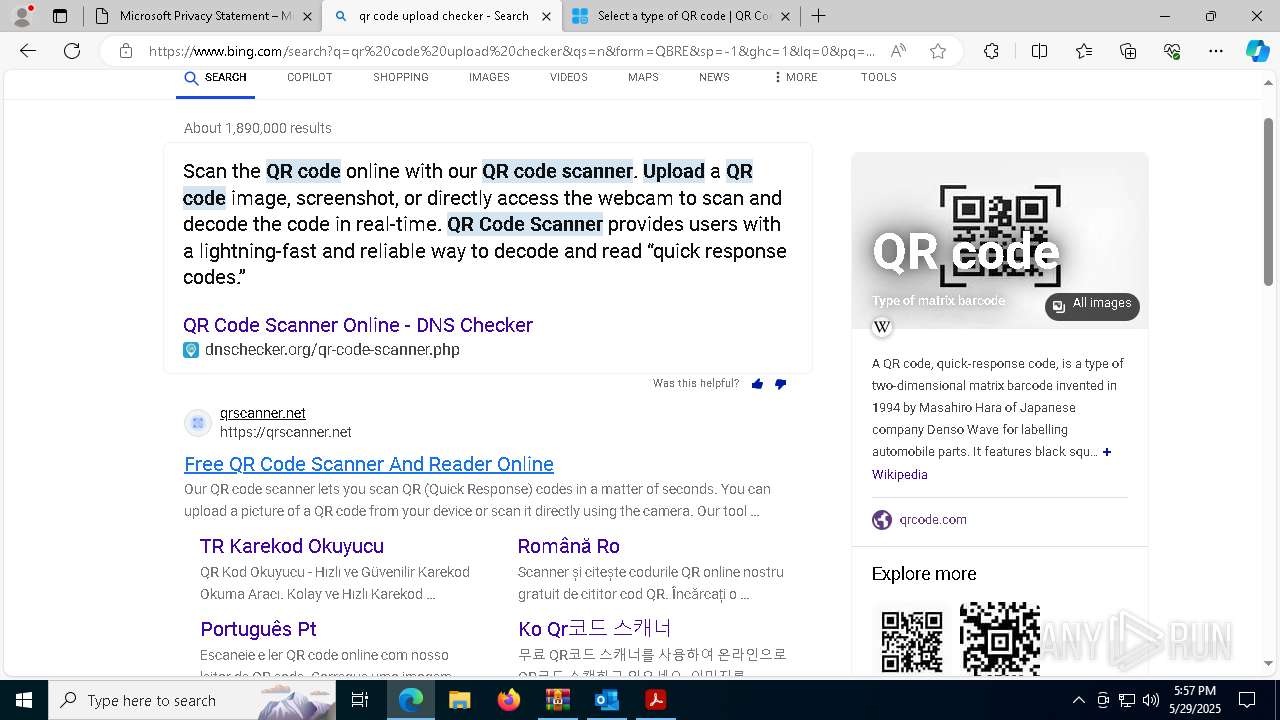Open Settings and more ellipsis menu
Image resolution: width=1280 pixels, height=720 pixels.
pyautogui.click(x=1216, y=51)
